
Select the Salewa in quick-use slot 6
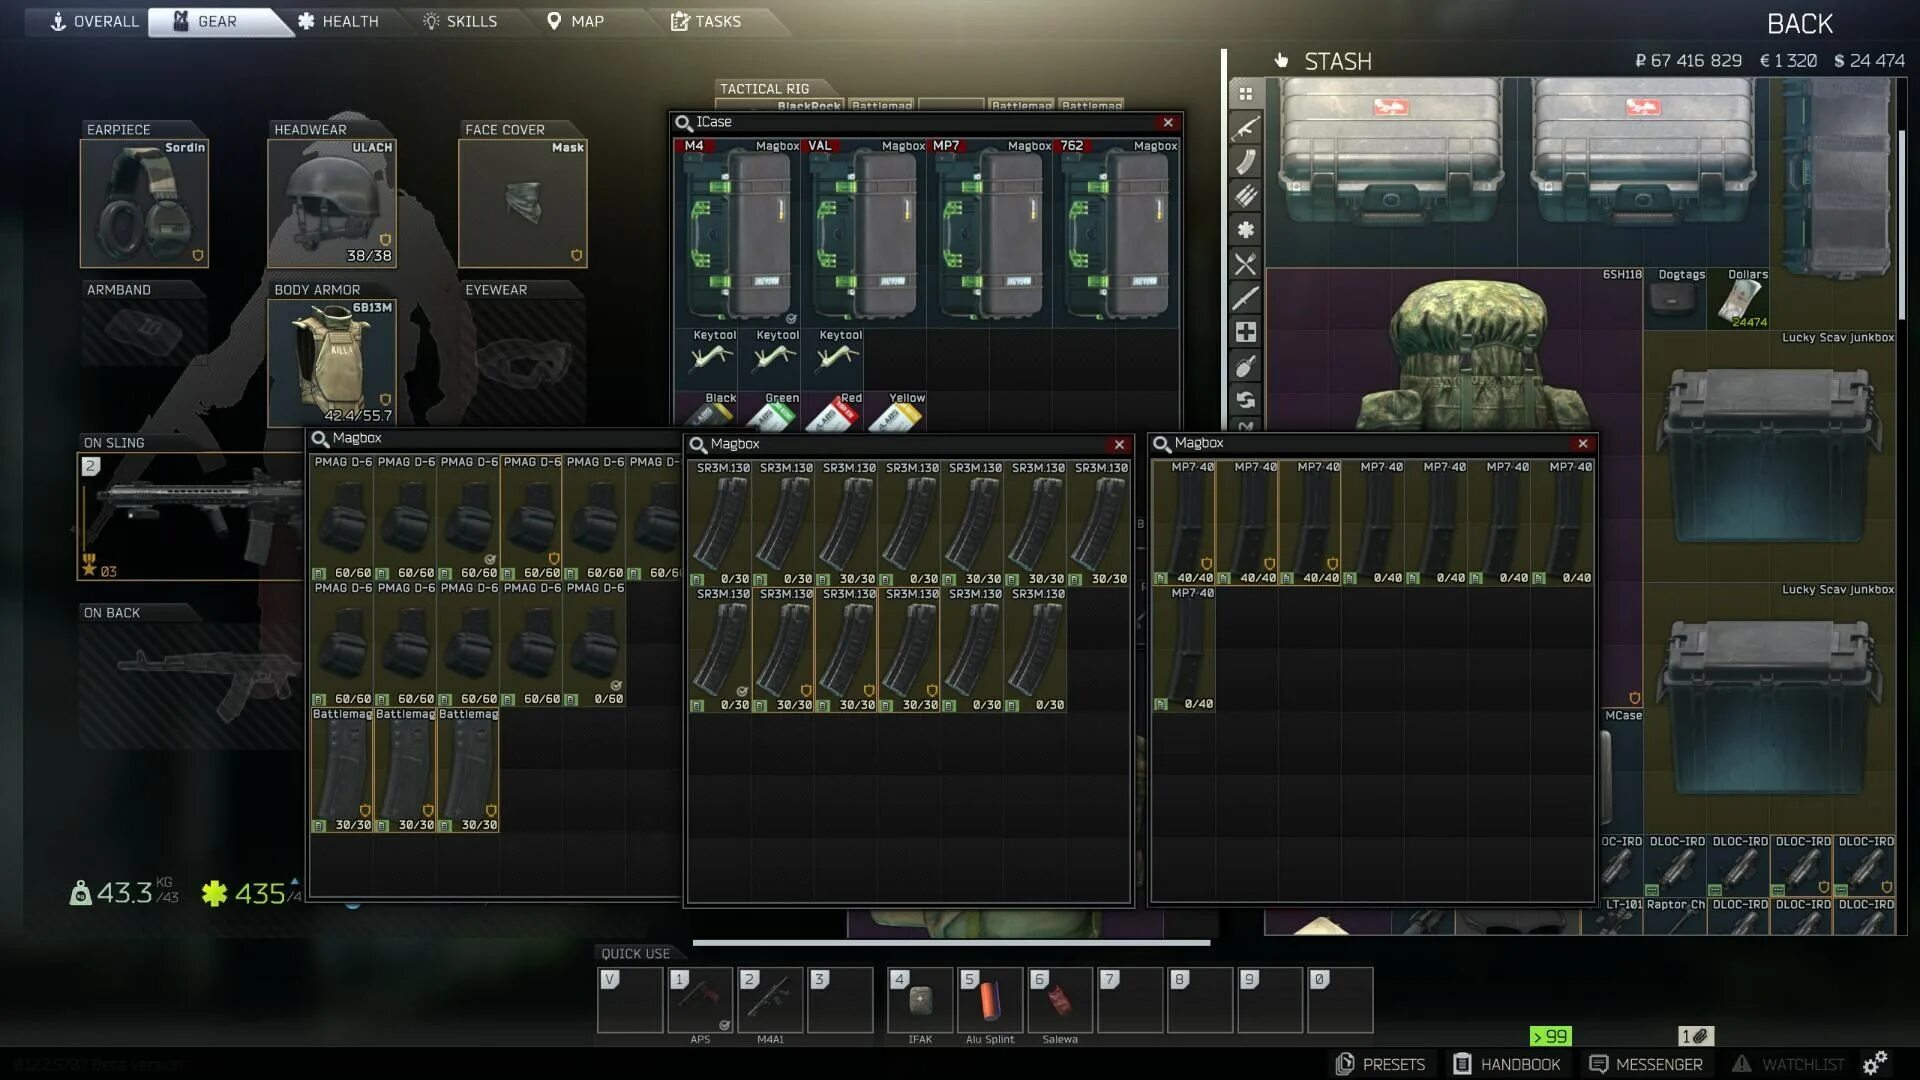coord(1060,1000)
